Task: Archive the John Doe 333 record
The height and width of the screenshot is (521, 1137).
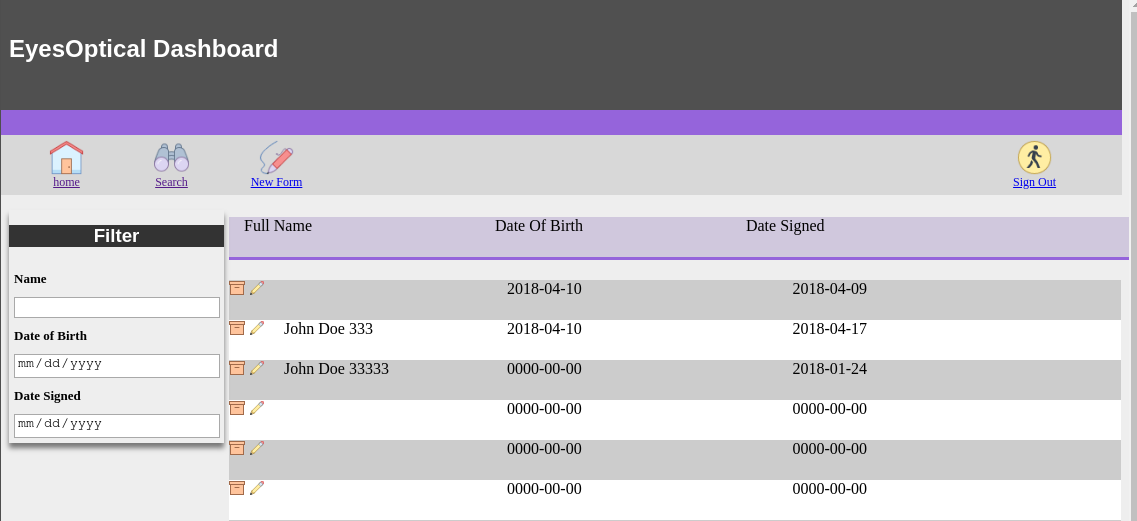Action: coord(237,328)
